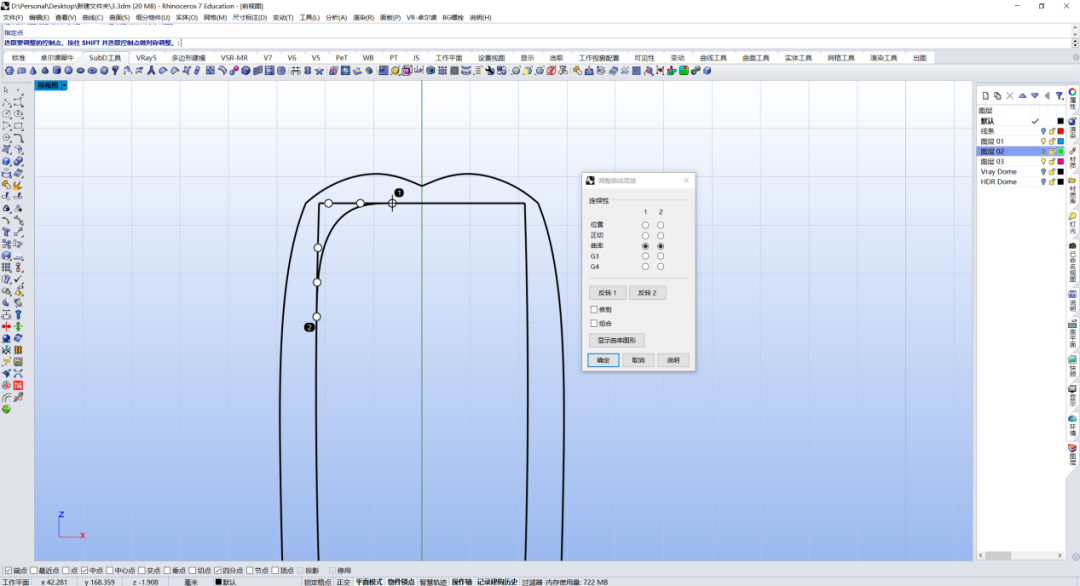Click the move layer down triangle
This screenshot has width=1080, height=586.
point(1035,96)
